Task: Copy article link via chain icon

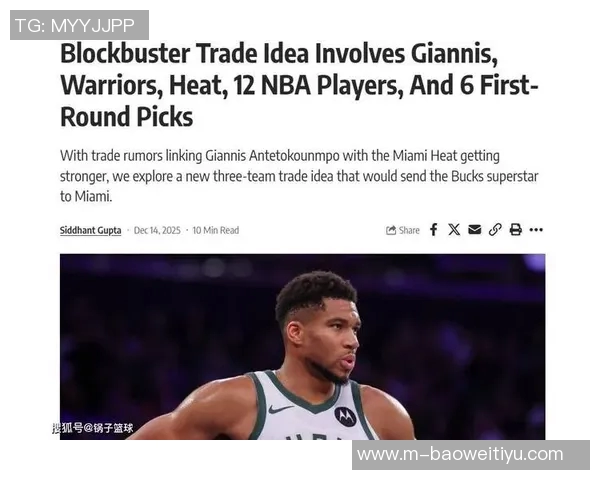Action: (x=495, y=230)
